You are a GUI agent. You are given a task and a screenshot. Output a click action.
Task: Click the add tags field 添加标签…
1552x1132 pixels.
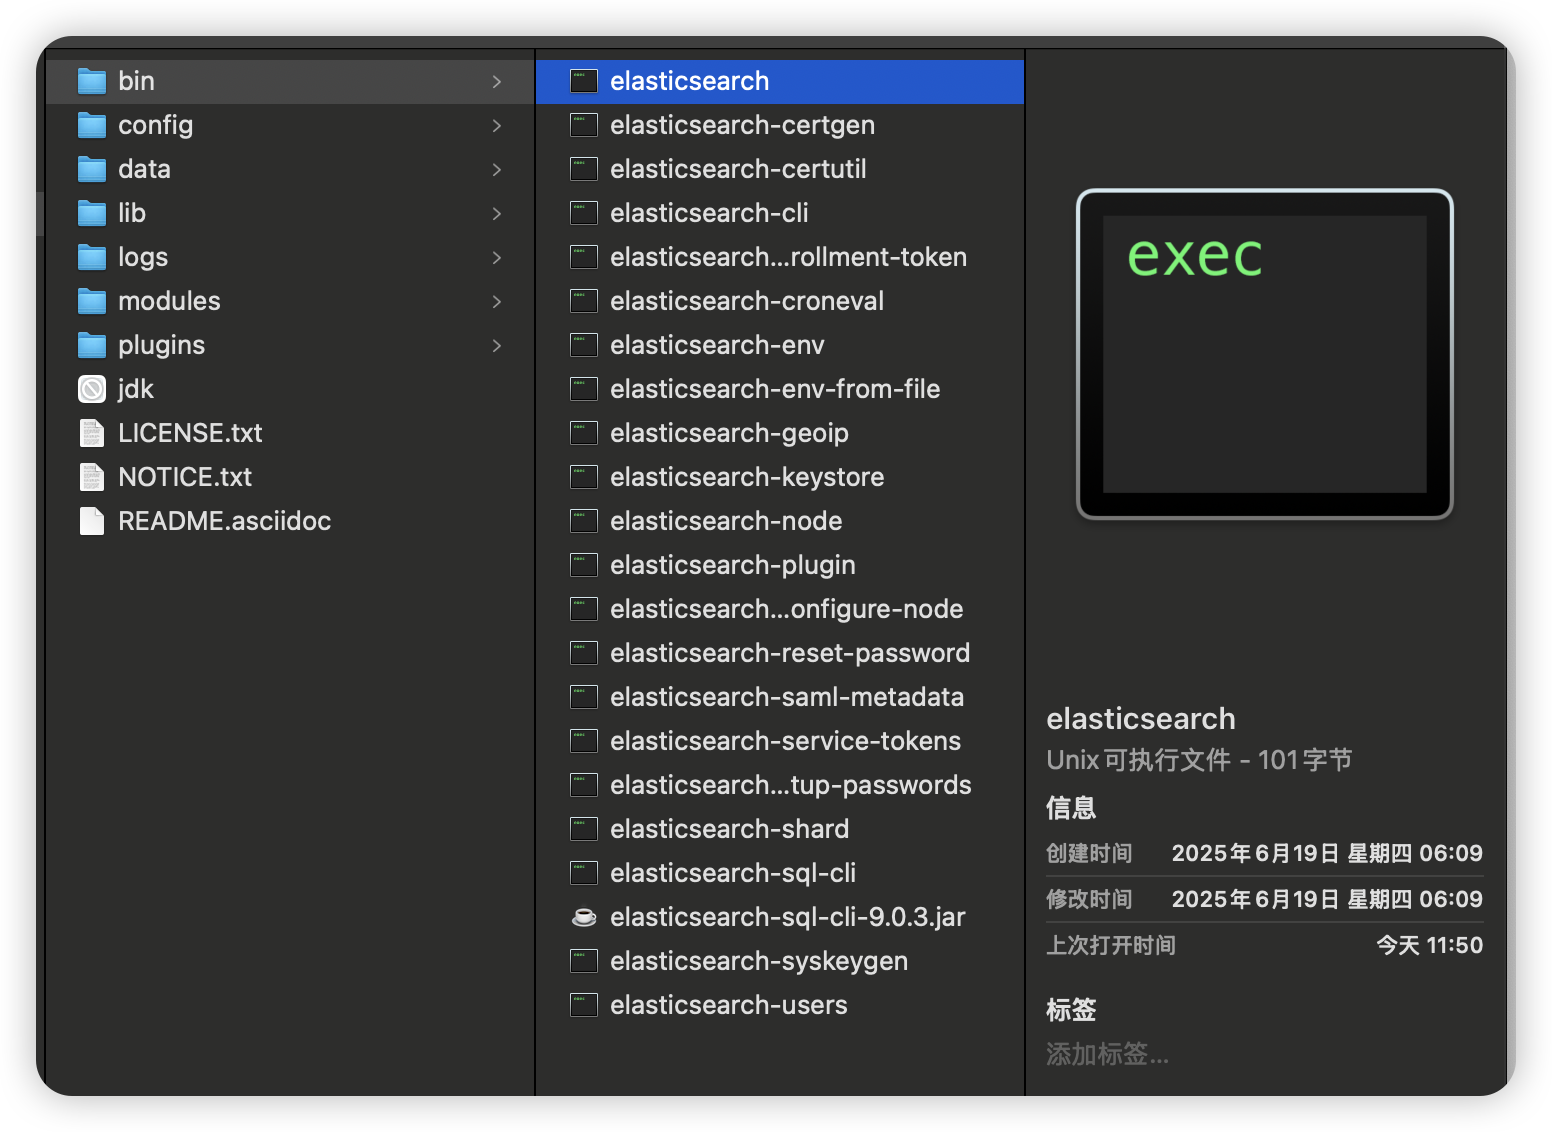click(x=1107, y=1054)
